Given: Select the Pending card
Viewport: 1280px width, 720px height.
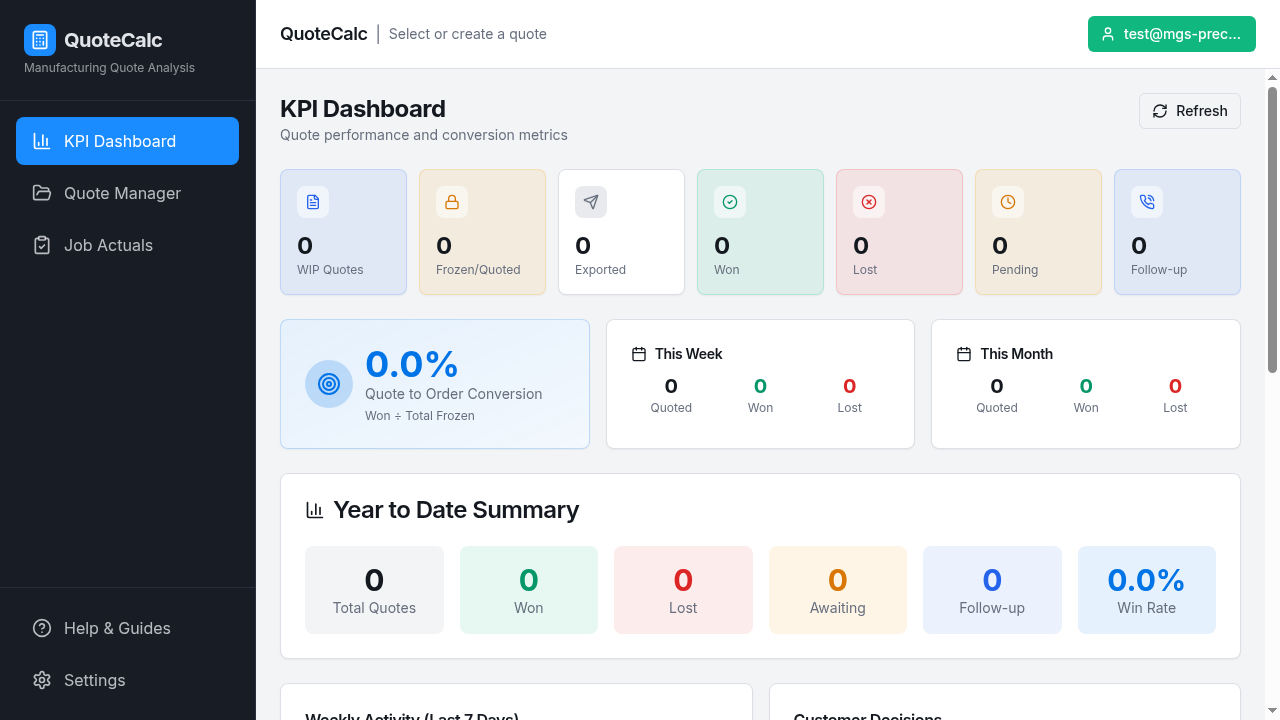Looking at the screenshot, I should (x=1038, y=232).
